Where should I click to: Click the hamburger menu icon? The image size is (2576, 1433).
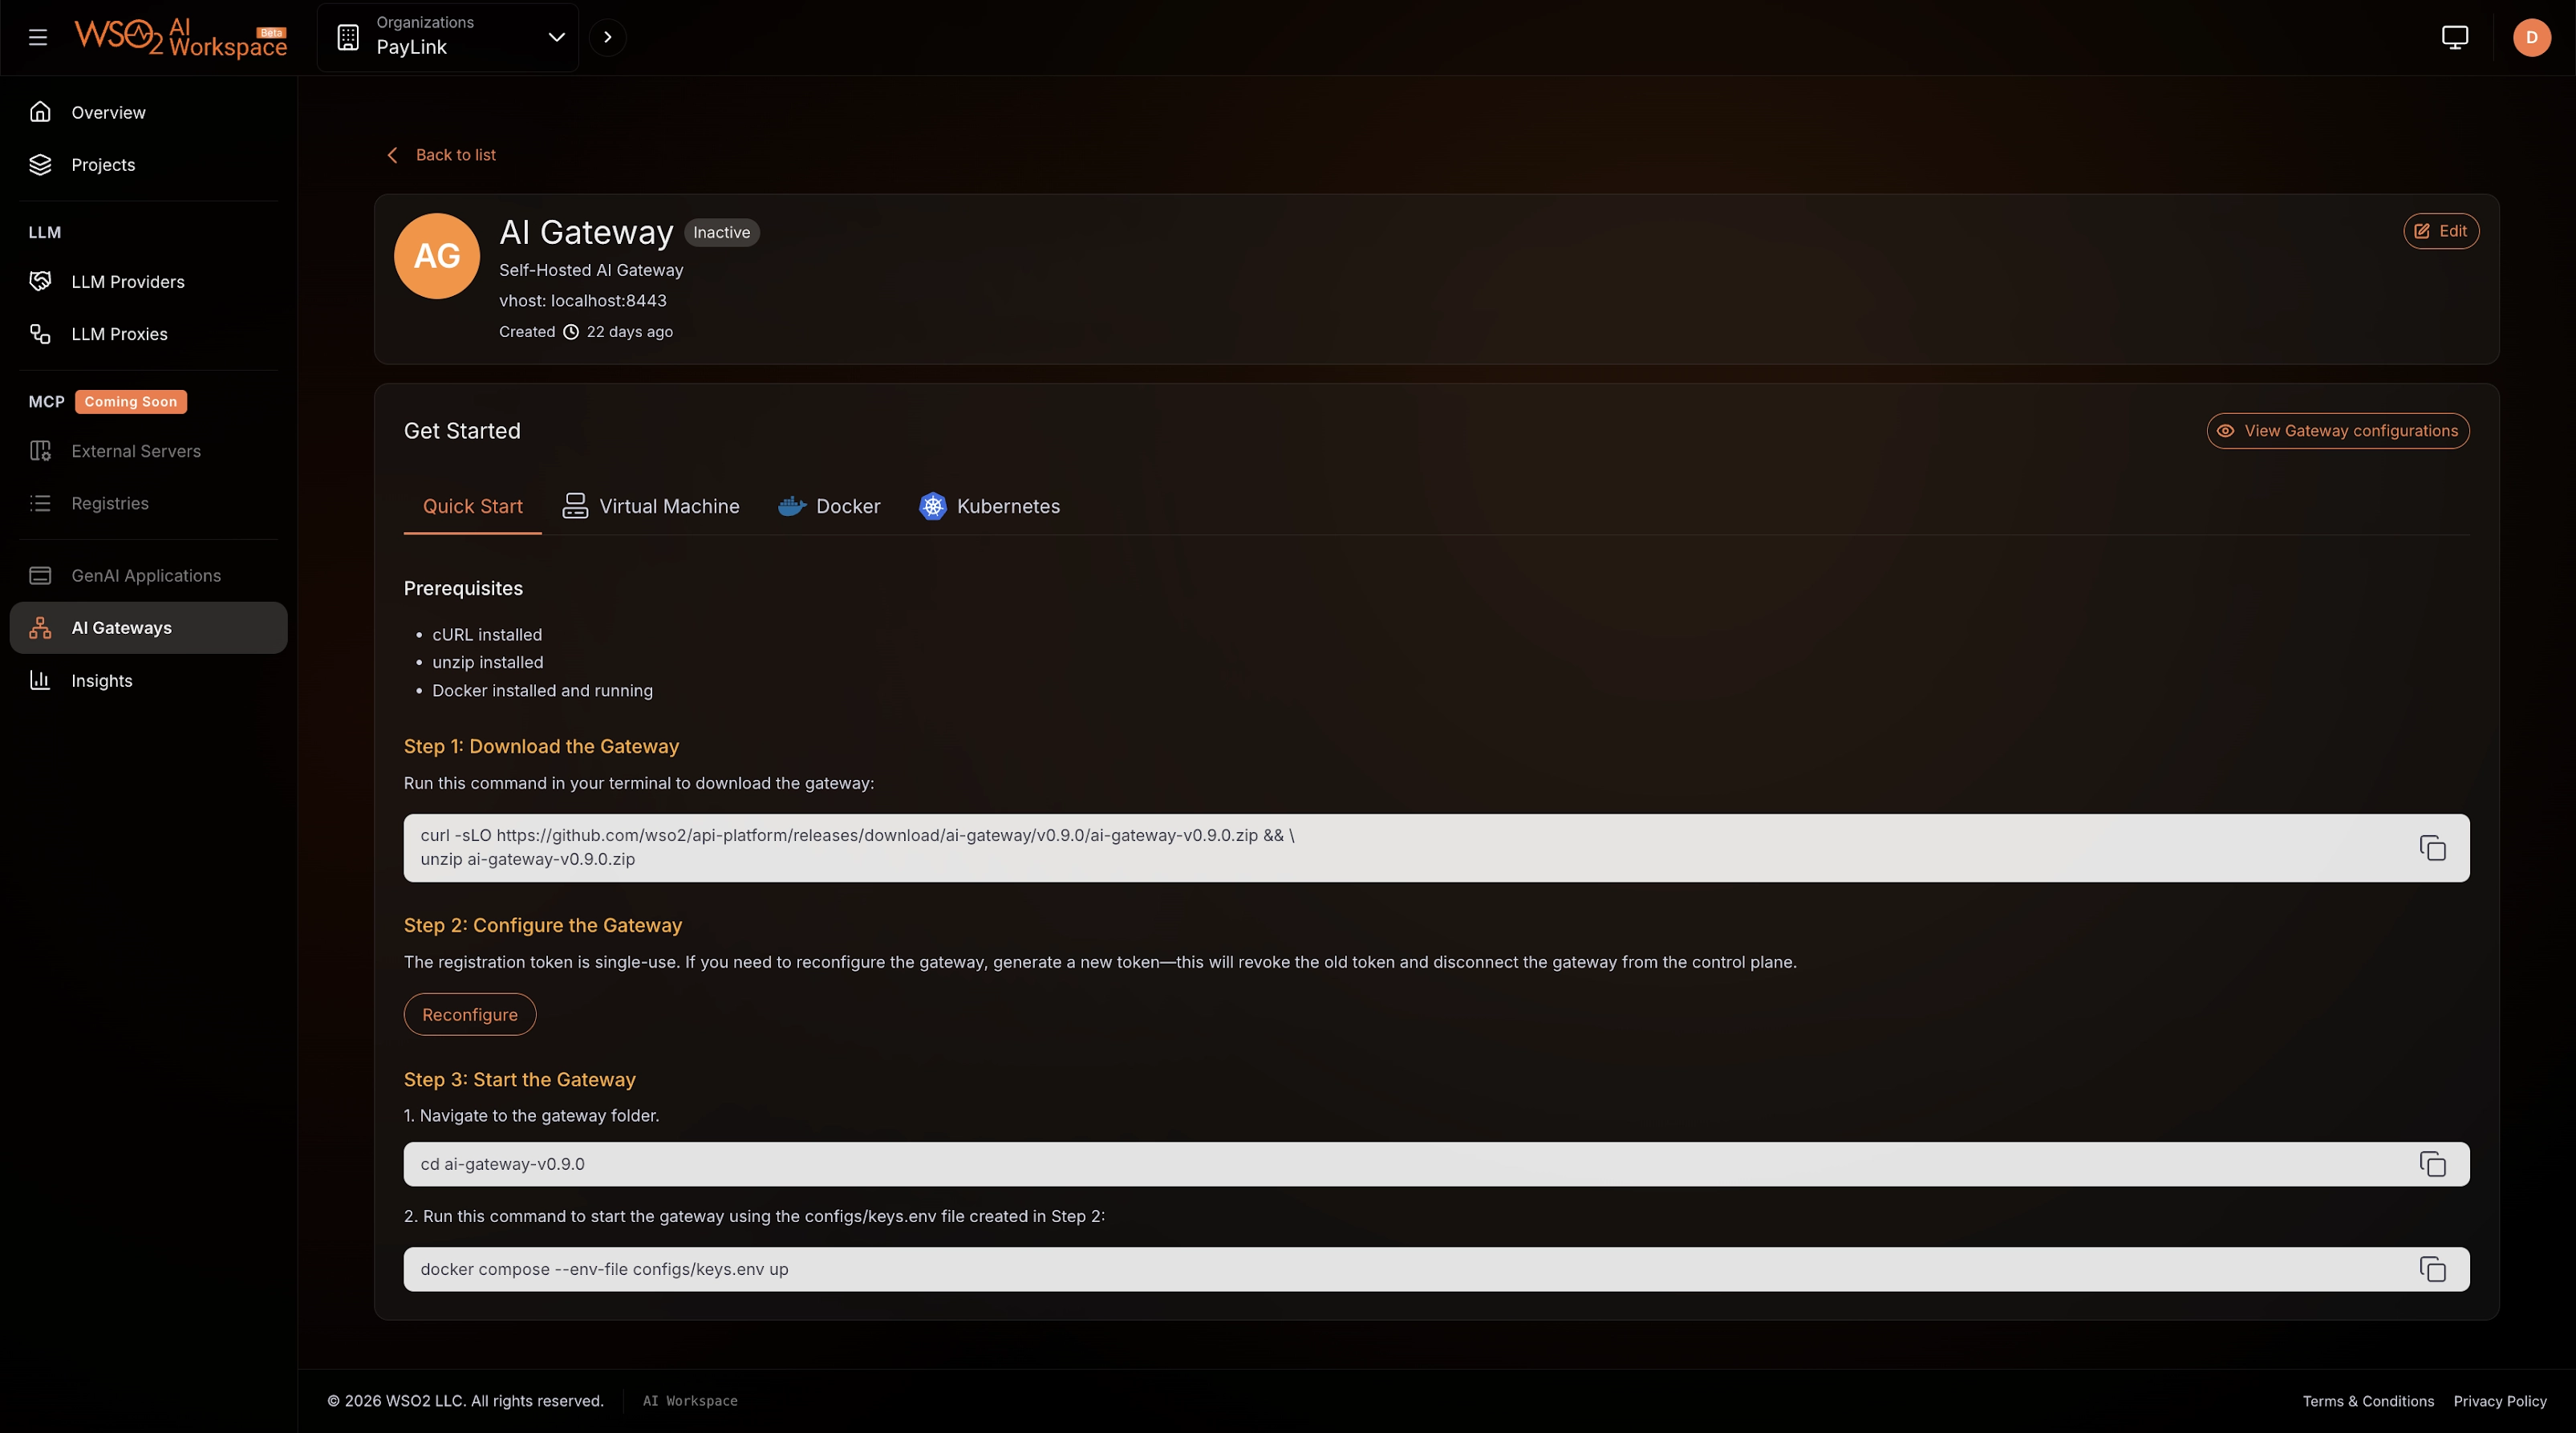coord(38,38)
